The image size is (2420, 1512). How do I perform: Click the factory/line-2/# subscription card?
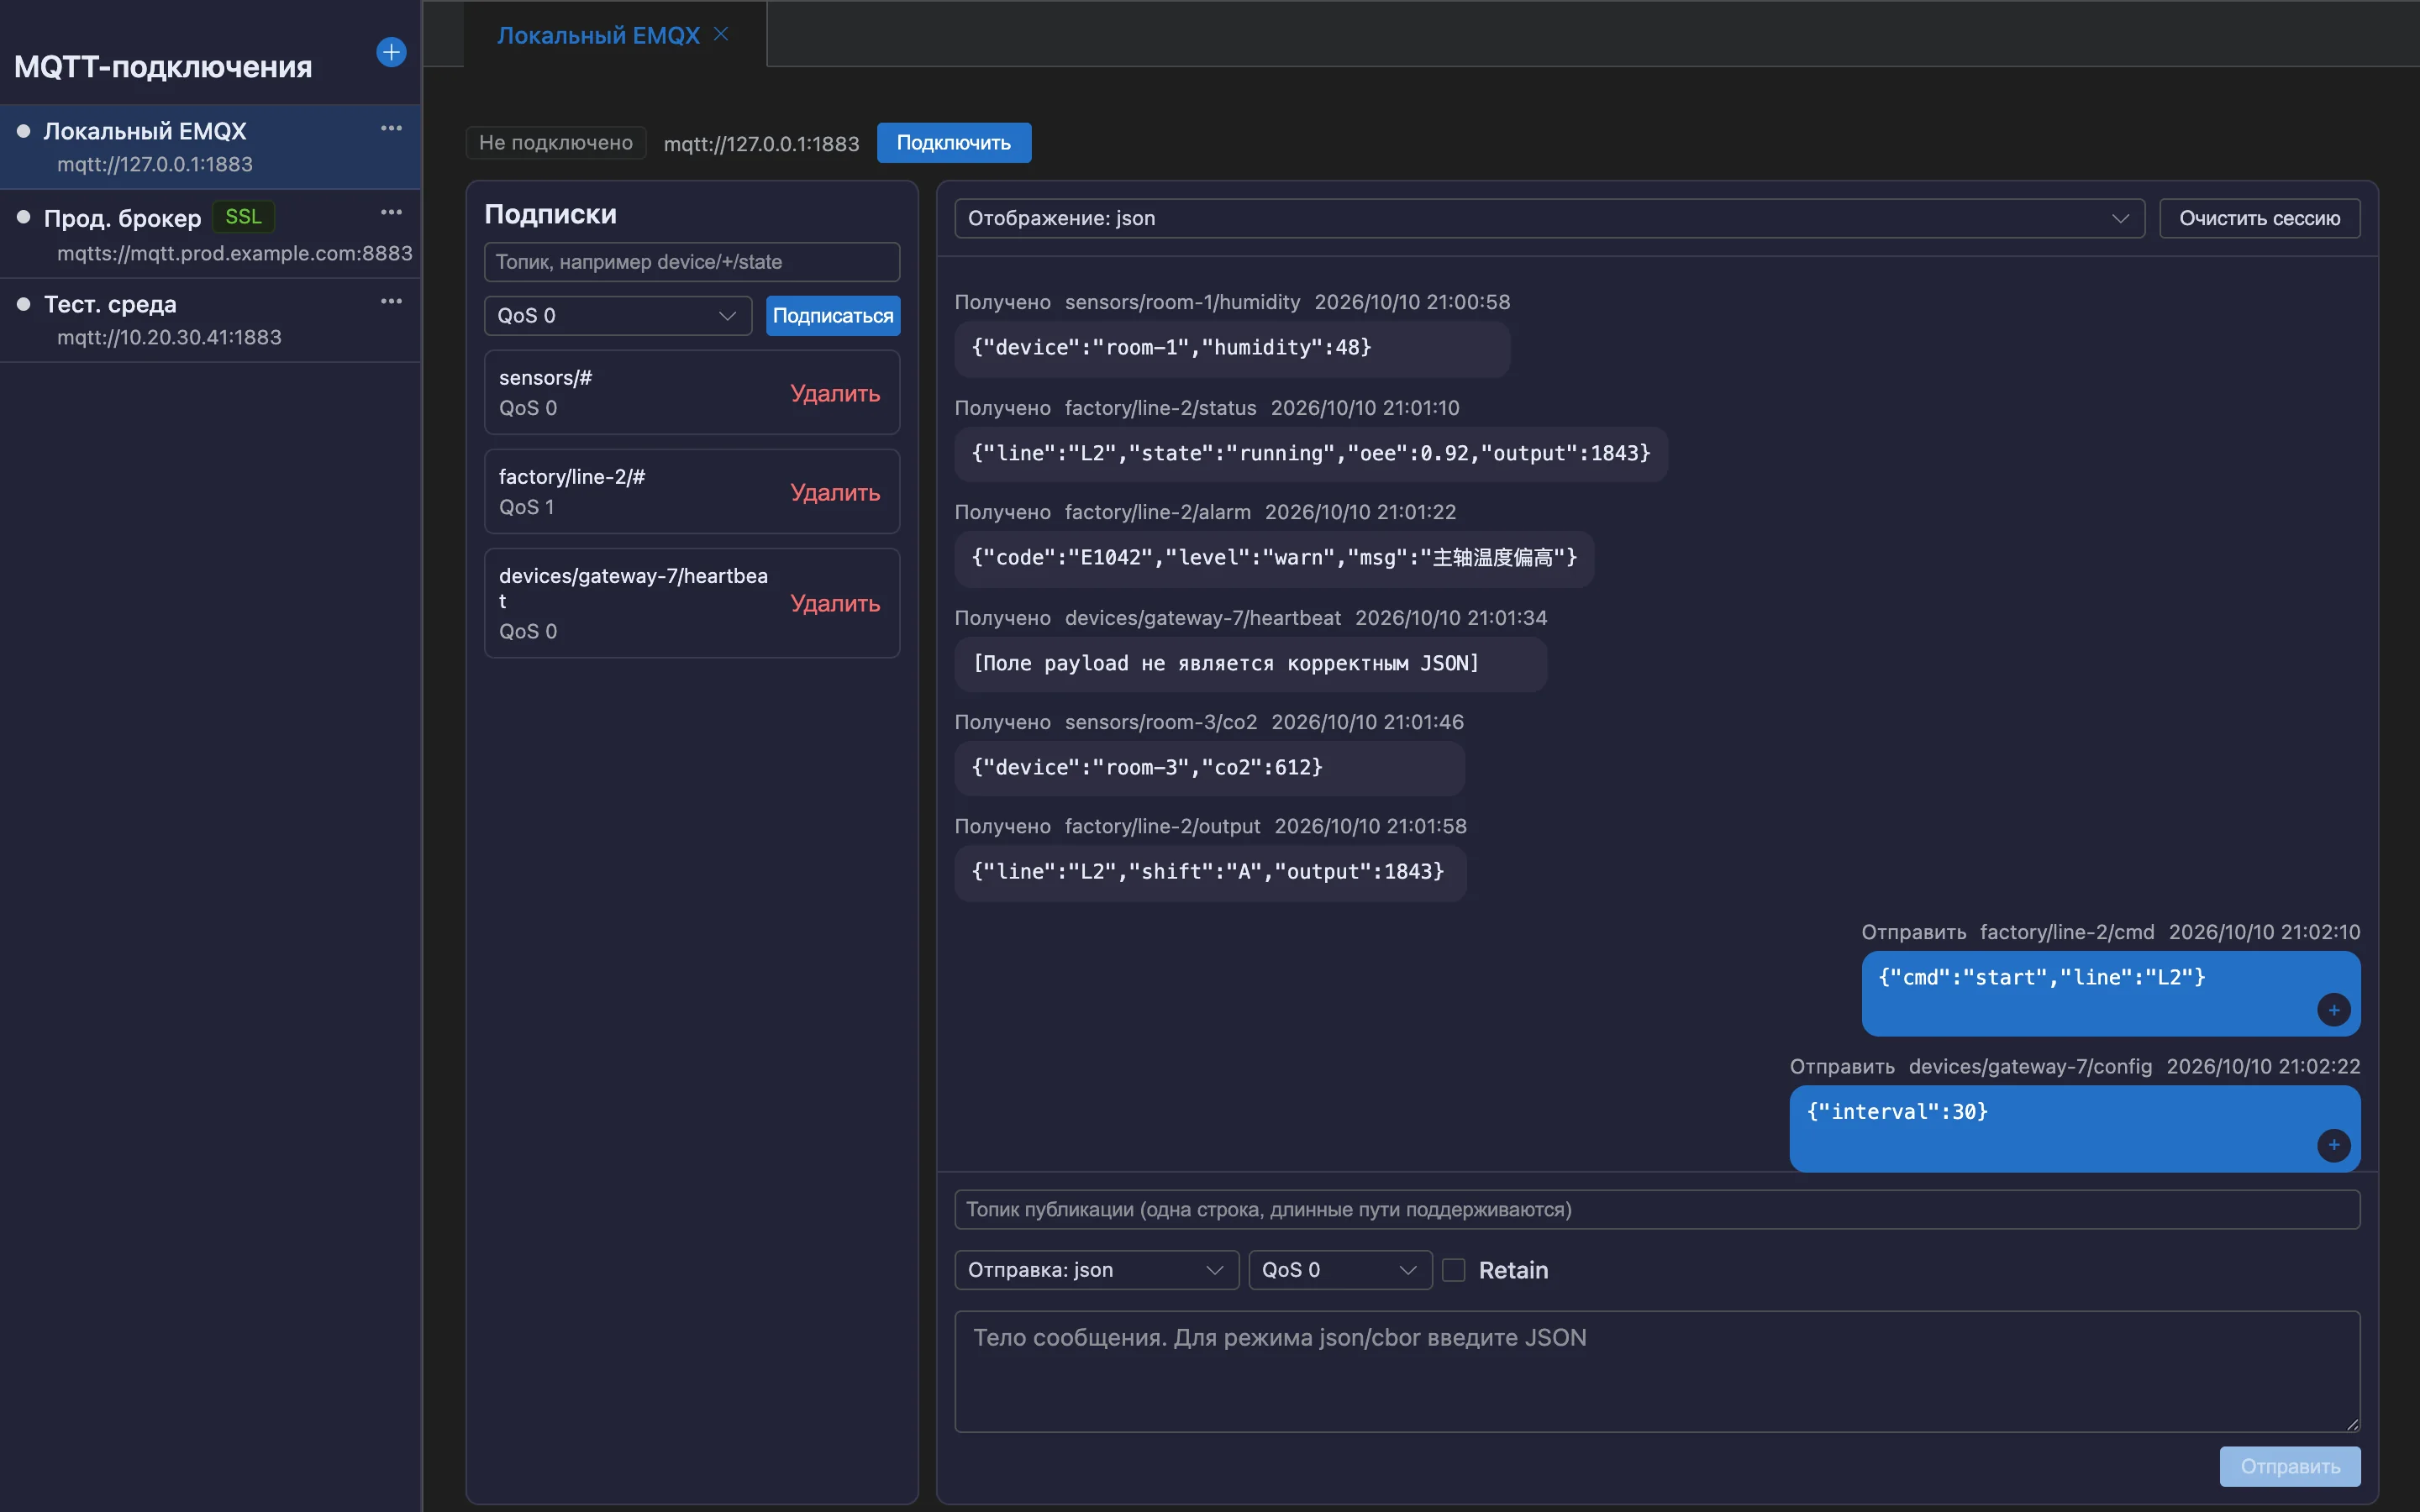click(691, 491)
